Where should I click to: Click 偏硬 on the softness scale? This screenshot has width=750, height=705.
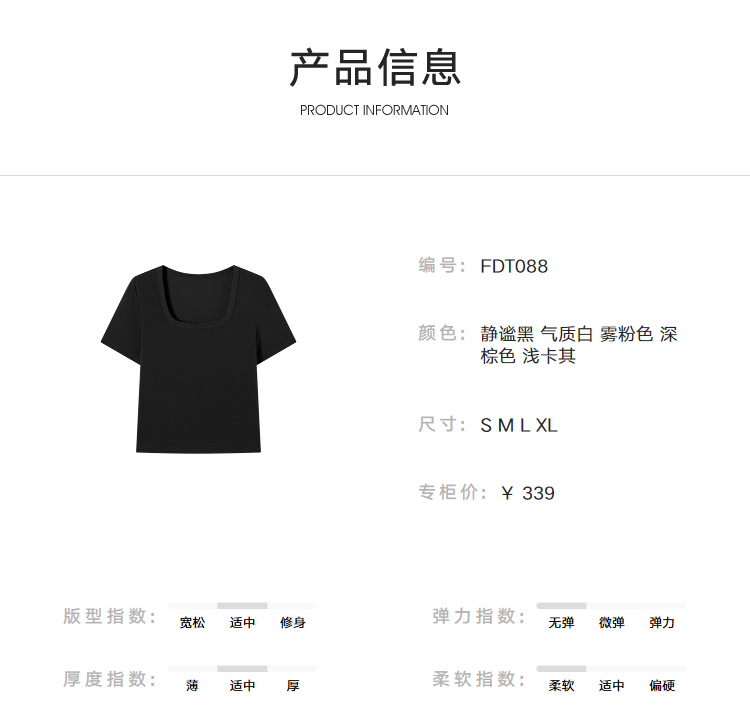coord(662,685)
